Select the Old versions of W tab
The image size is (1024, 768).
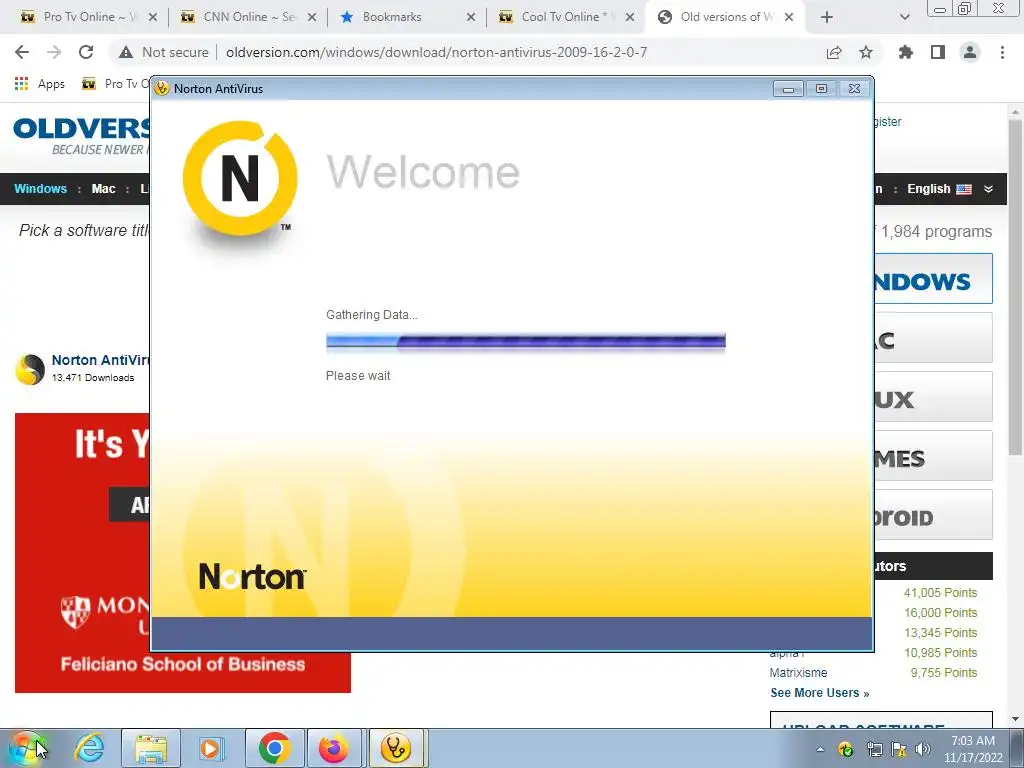[726, 17]
